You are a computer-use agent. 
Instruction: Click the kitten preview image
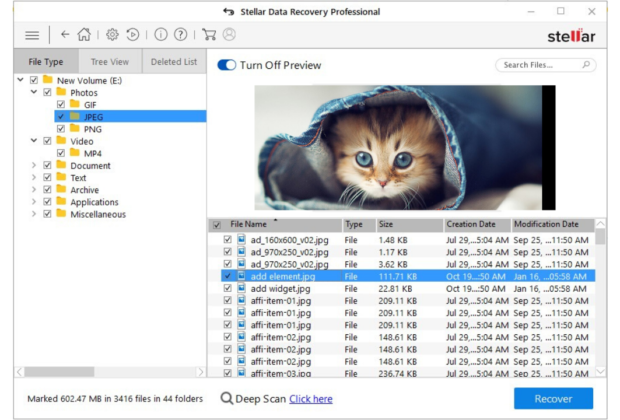point(405,147)
